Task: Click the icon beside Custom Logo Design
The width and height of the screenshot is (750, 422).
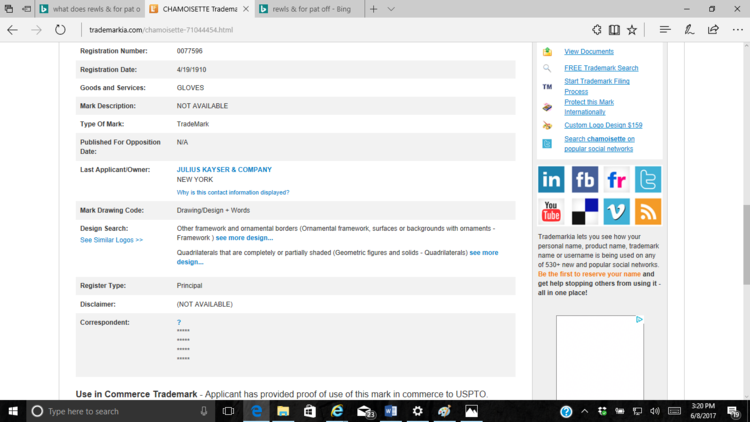Action: pyautogui.click(x=547, y=125)
